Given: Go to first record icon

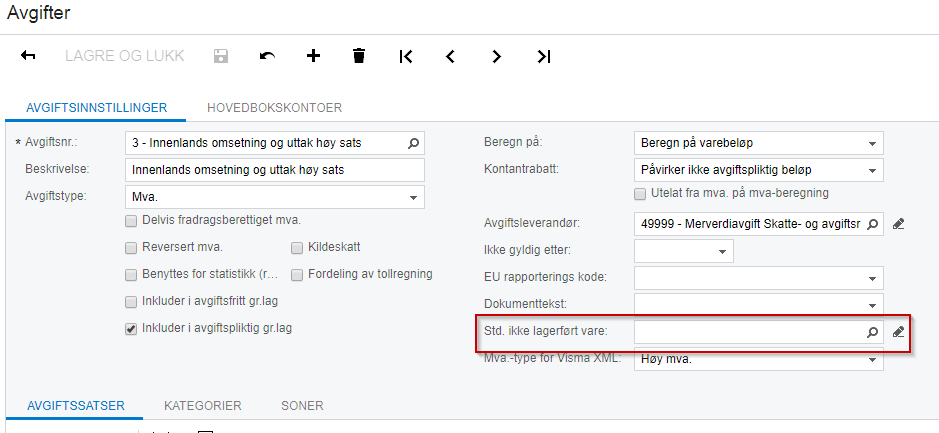Looking at the screenshot, I should click(405, 56).
